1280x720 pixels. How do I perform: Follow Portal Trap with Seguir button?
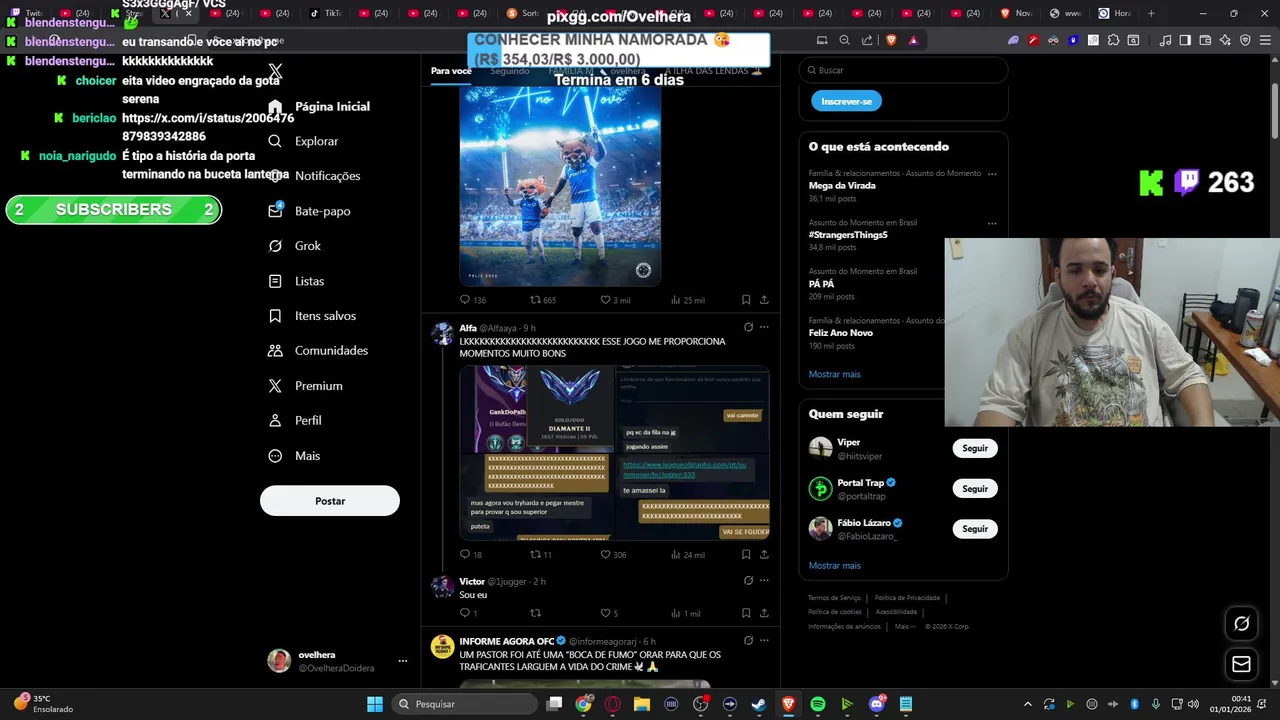[975, 489]
